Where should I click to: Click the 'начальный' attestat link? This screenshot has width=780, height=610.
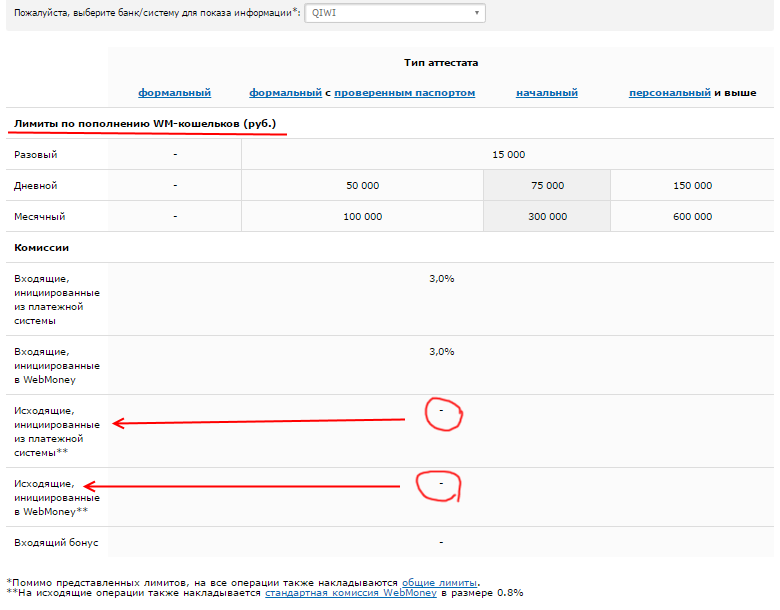coord(547,93)
